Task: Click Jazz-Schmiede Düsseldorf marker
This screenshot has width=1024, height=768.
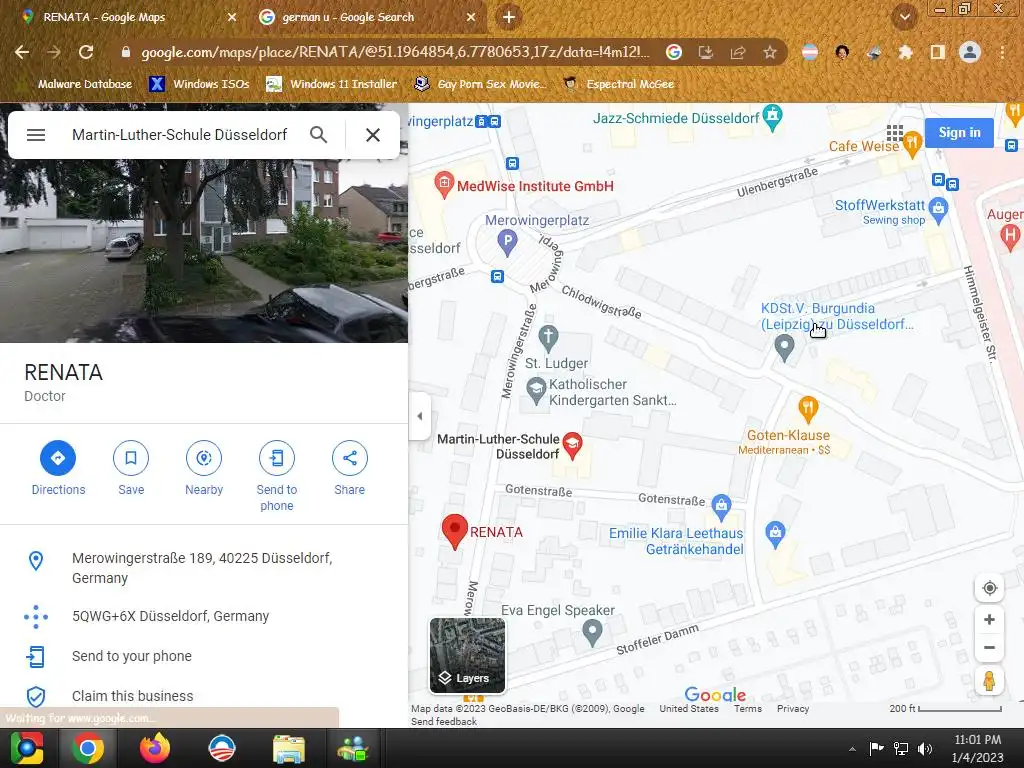Action: 773,117
